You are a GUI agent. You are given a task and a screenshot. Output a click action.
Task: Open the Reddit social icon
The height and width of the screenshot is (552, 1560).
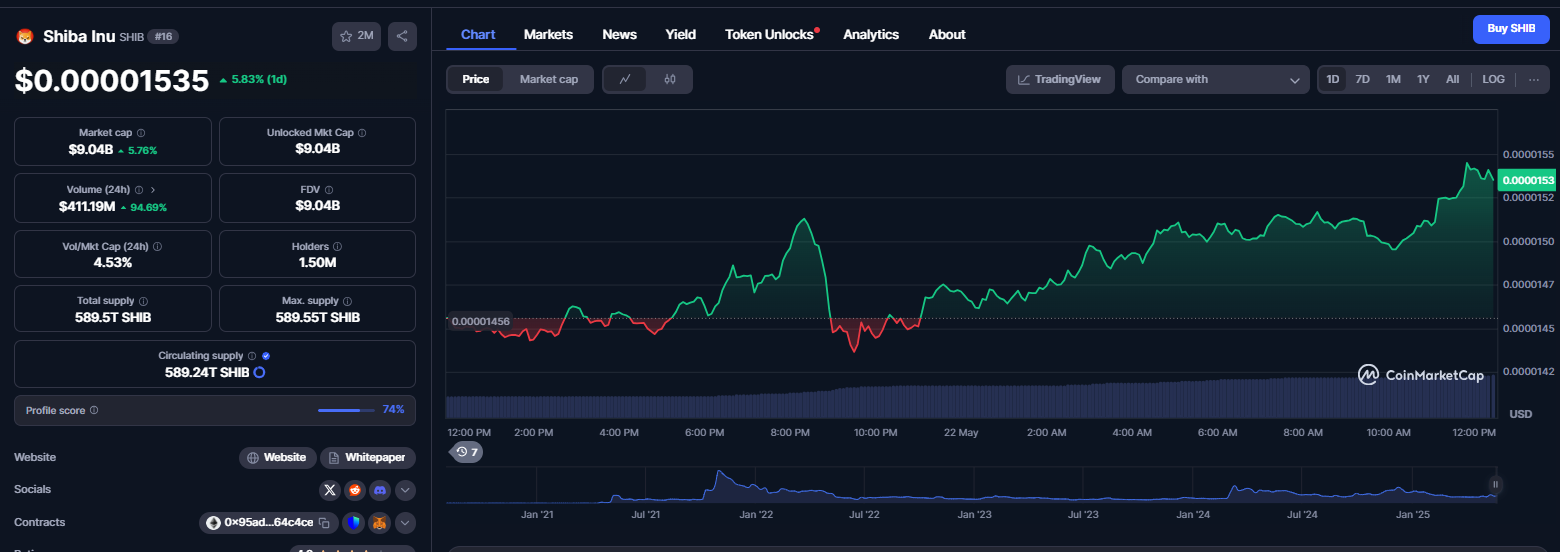click(355, 490)
